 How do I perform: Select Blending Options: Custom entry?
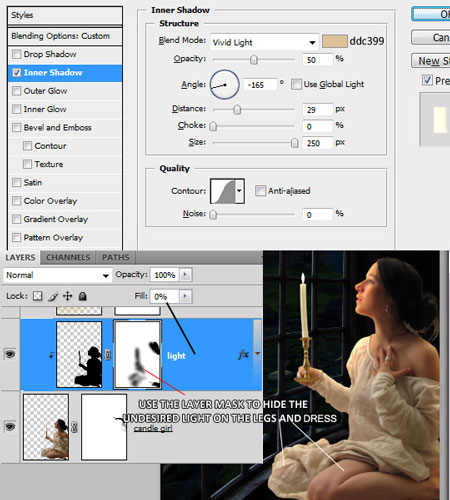point(65,36)
